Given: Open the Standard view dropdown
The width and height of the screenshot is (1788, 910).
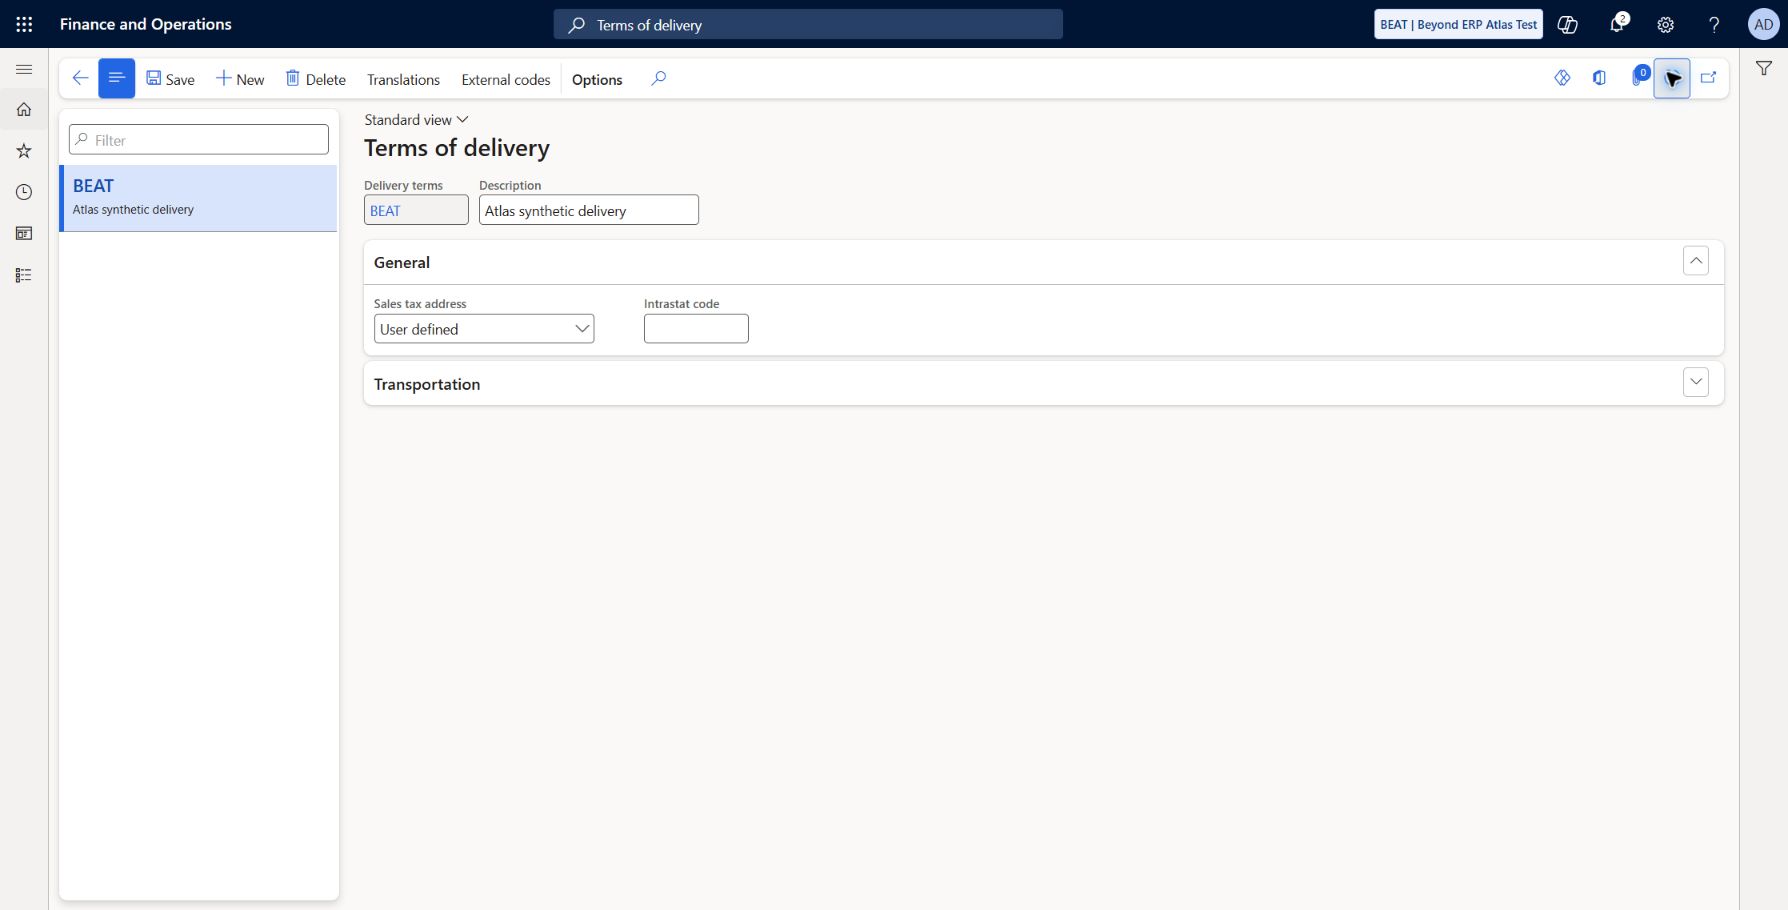Looking at the screenshot, I should [416, 119].
